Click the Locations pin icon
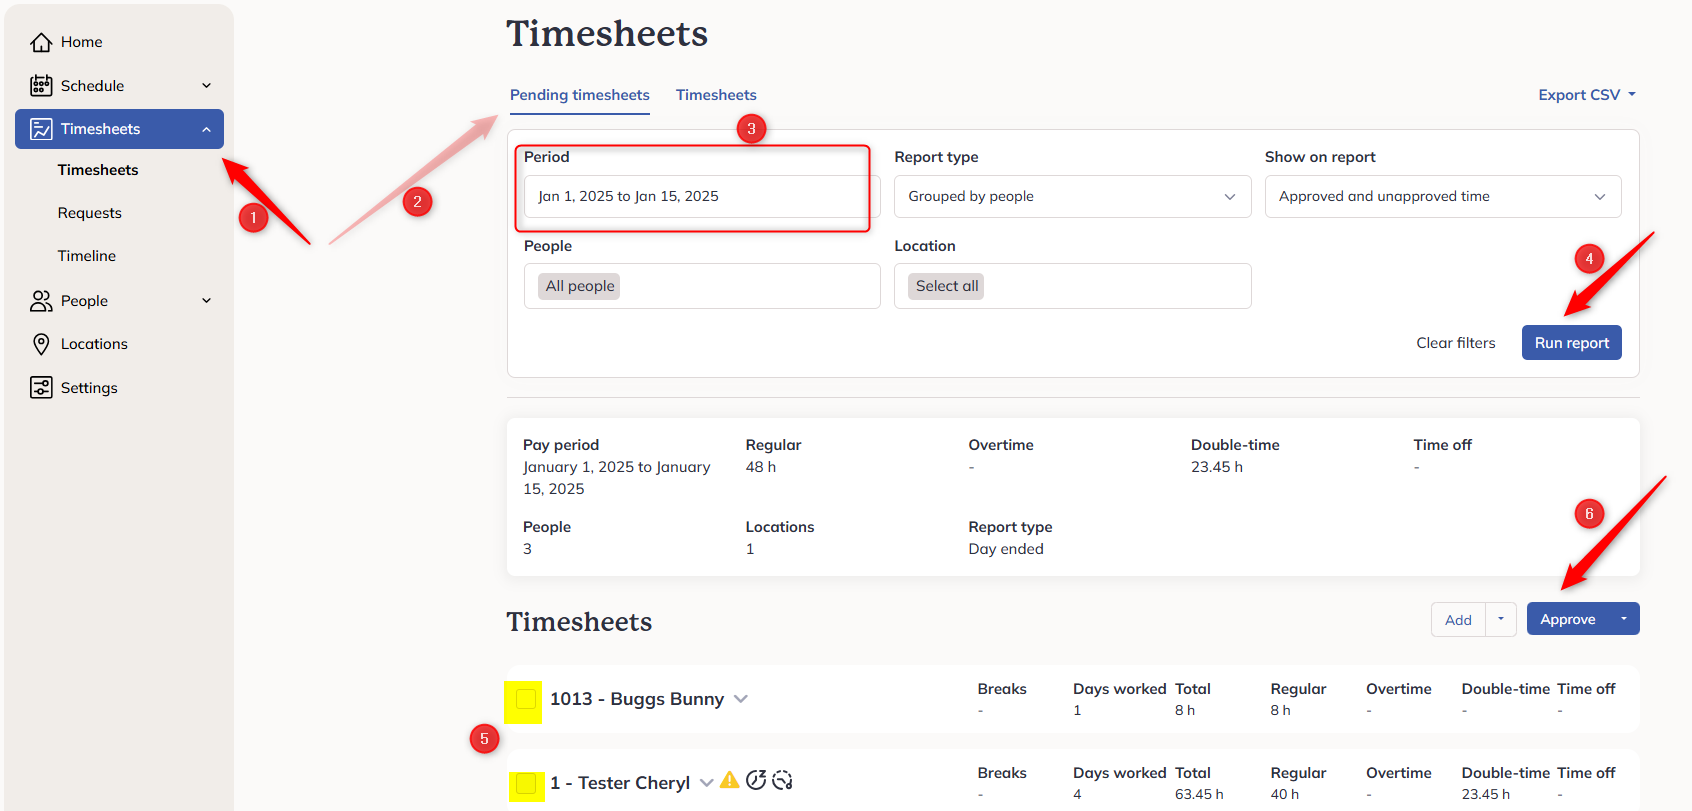1692x811 pixels. tap(41, 344)
